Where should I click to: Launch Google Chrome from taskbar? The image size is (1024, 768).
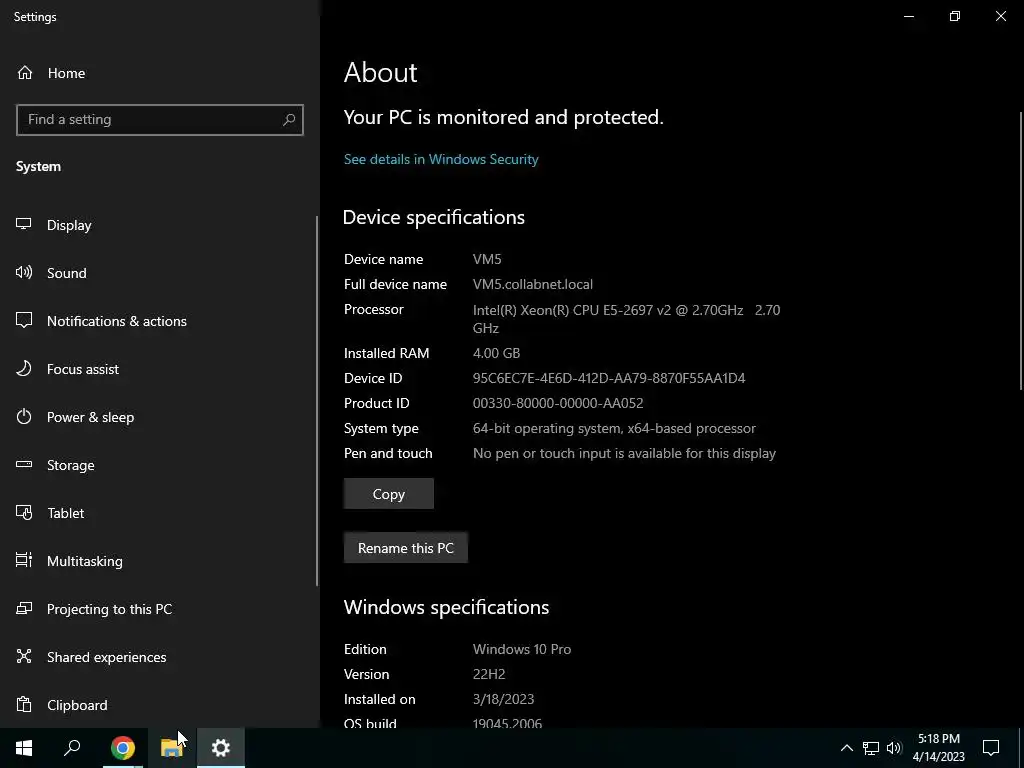tap(122, 748)
